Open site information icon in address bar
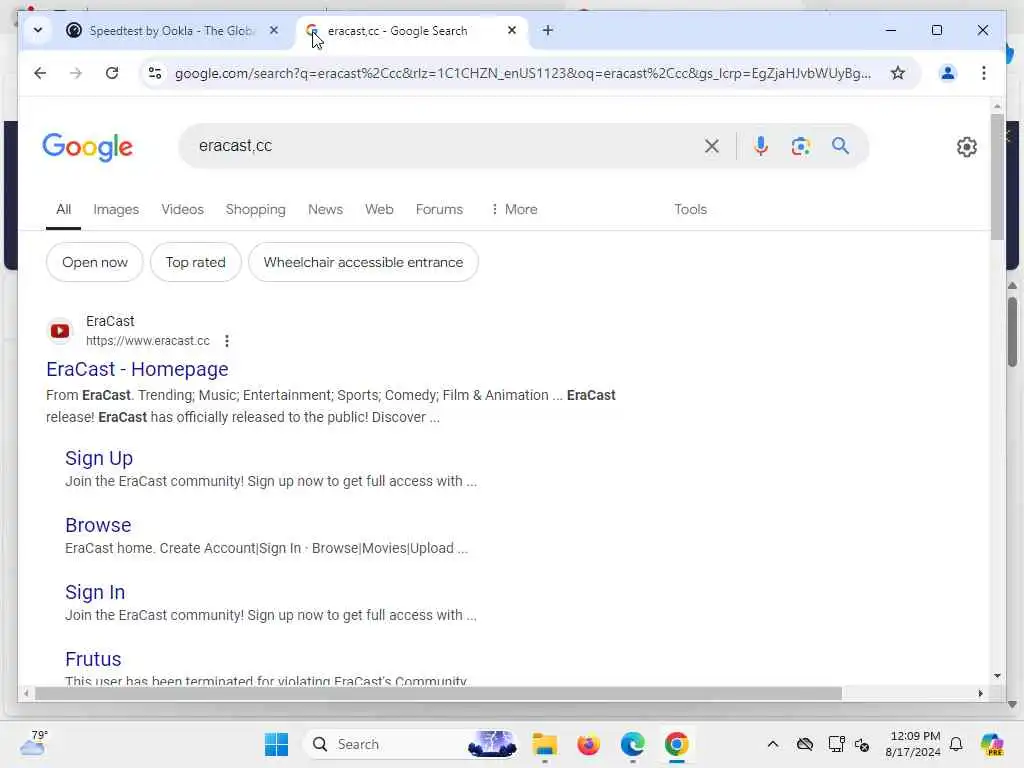1024x768 pixels. pos(155,73)
